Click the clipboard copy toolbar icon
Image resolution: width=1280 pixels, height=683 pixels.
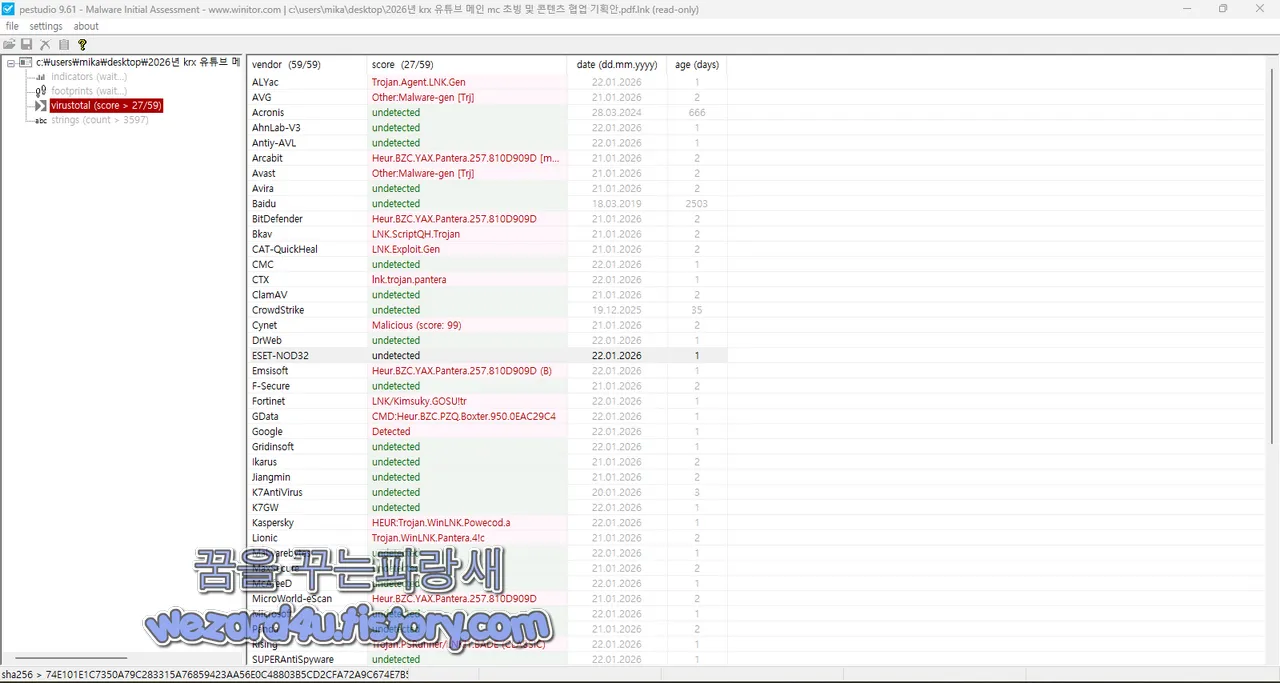(64, 44)
